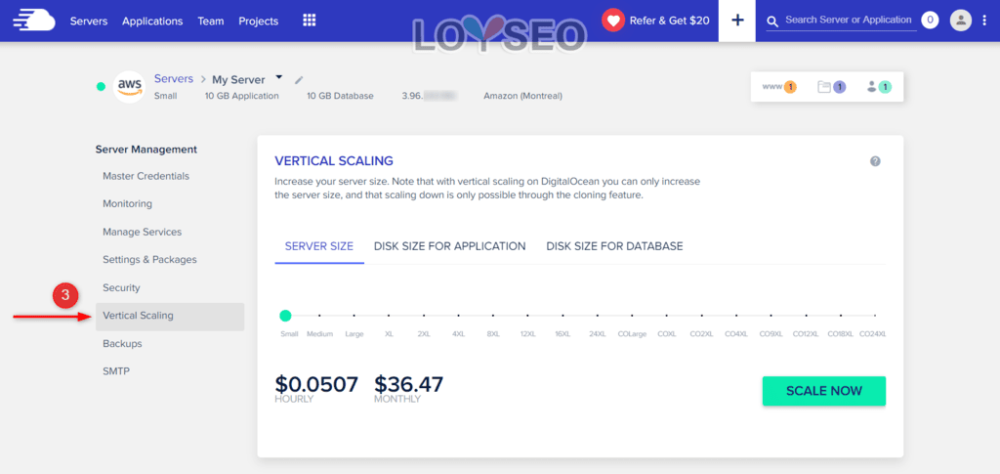Click the AWS provider logo
Viewport: 1000px width, 474px height.
pyautogui.click(x=129, y=87)
